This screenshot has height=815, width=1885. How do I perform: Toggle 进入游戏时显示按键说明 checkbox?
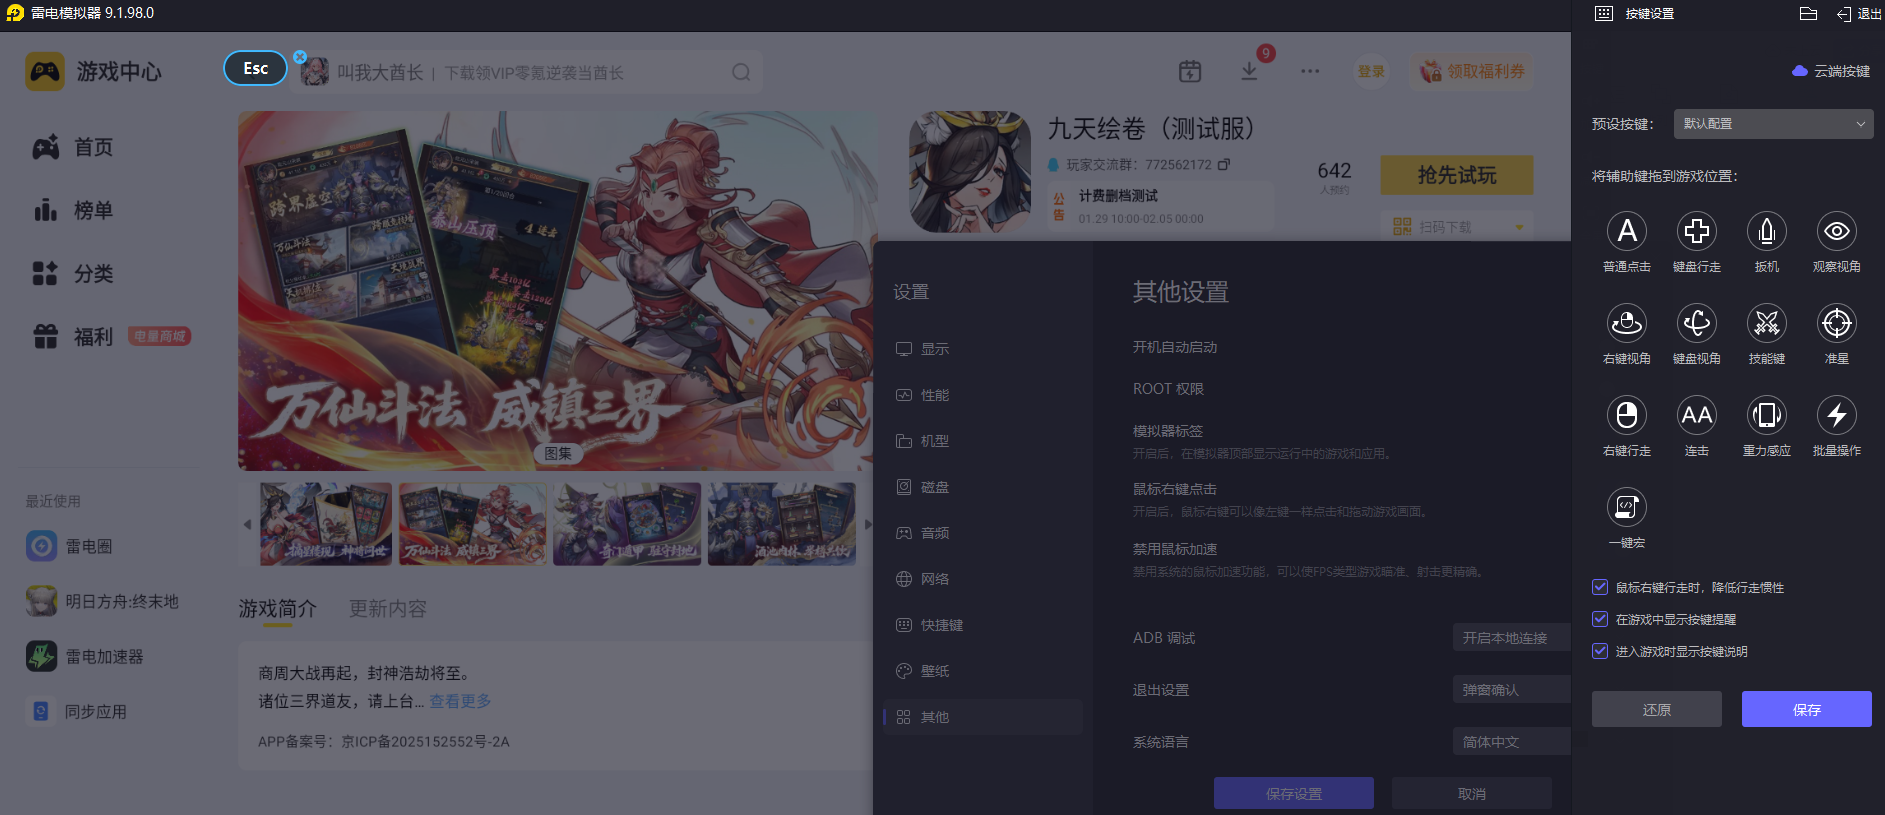pyautogui.click(x=1600, y=651)
